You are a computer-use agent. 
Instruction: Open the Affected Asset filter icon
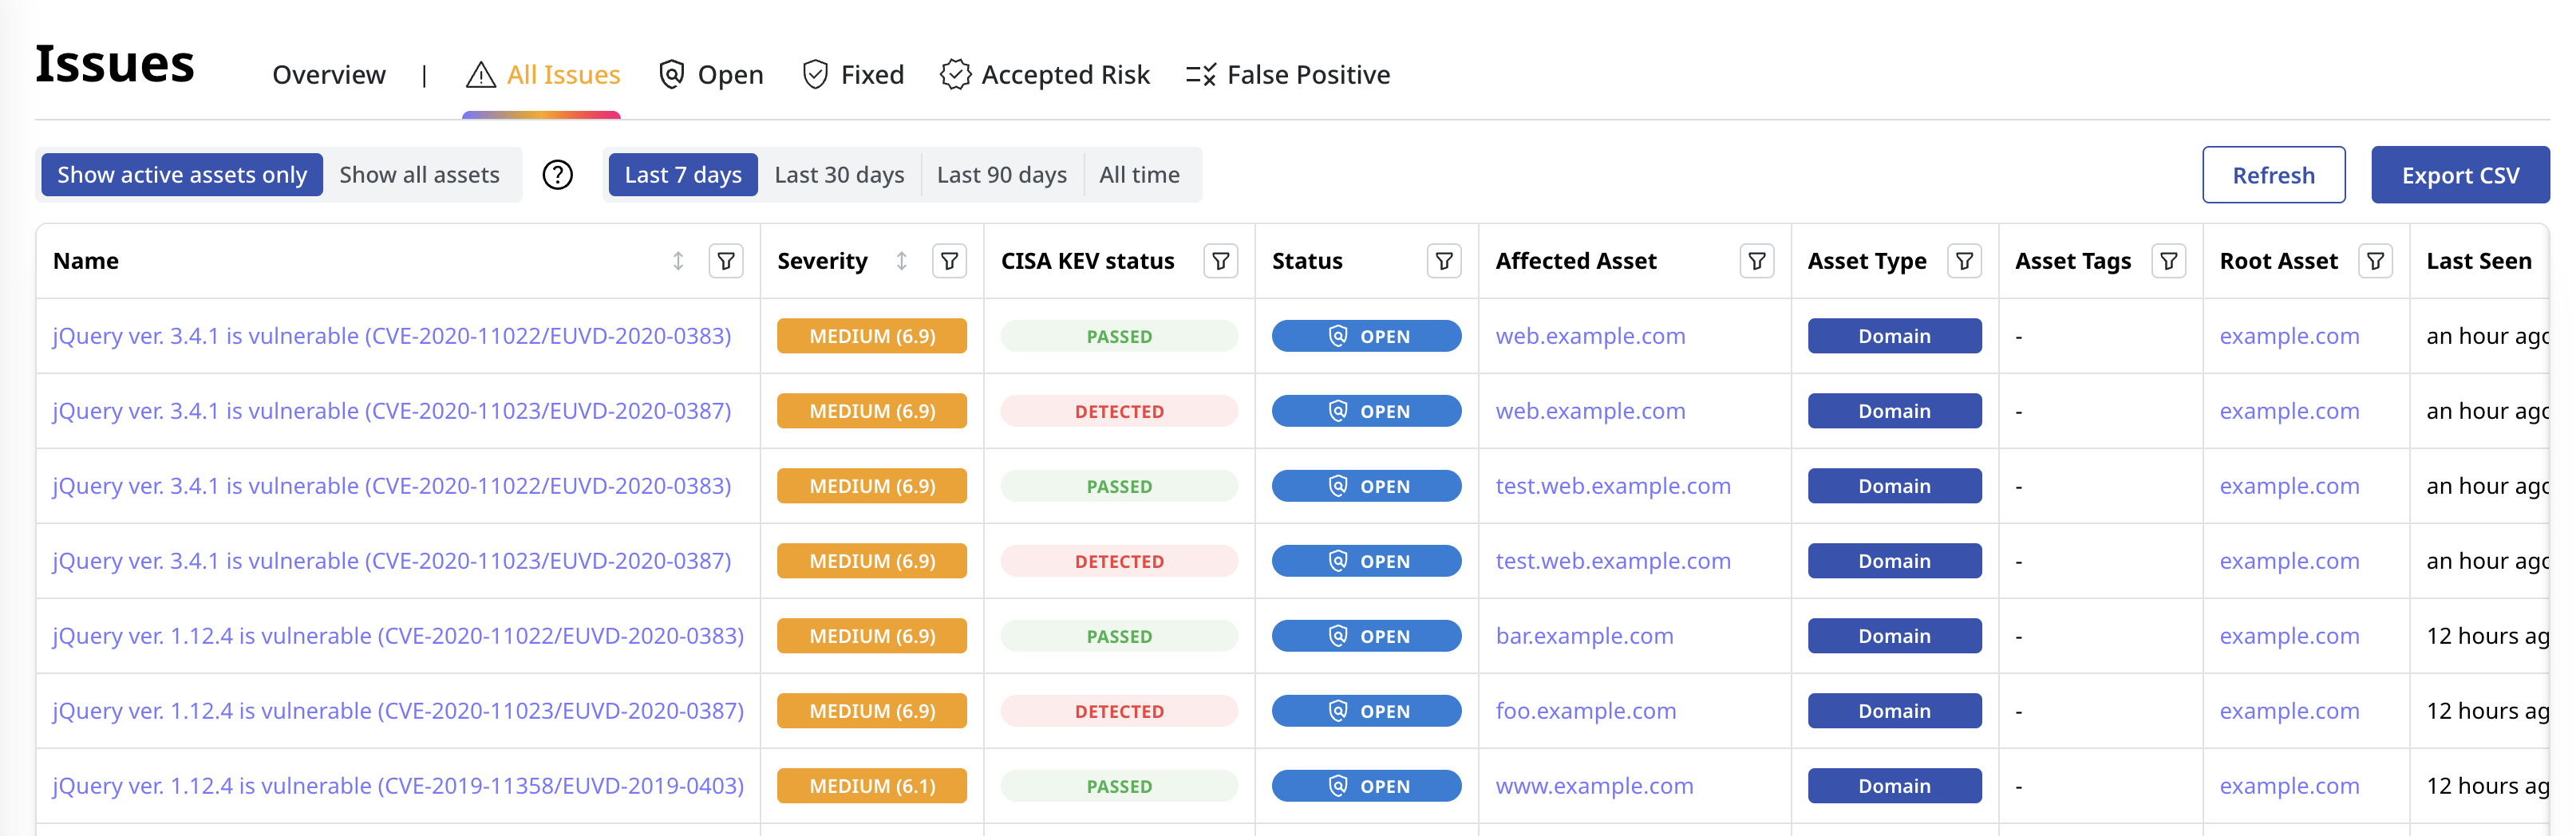pos(1756,261)
